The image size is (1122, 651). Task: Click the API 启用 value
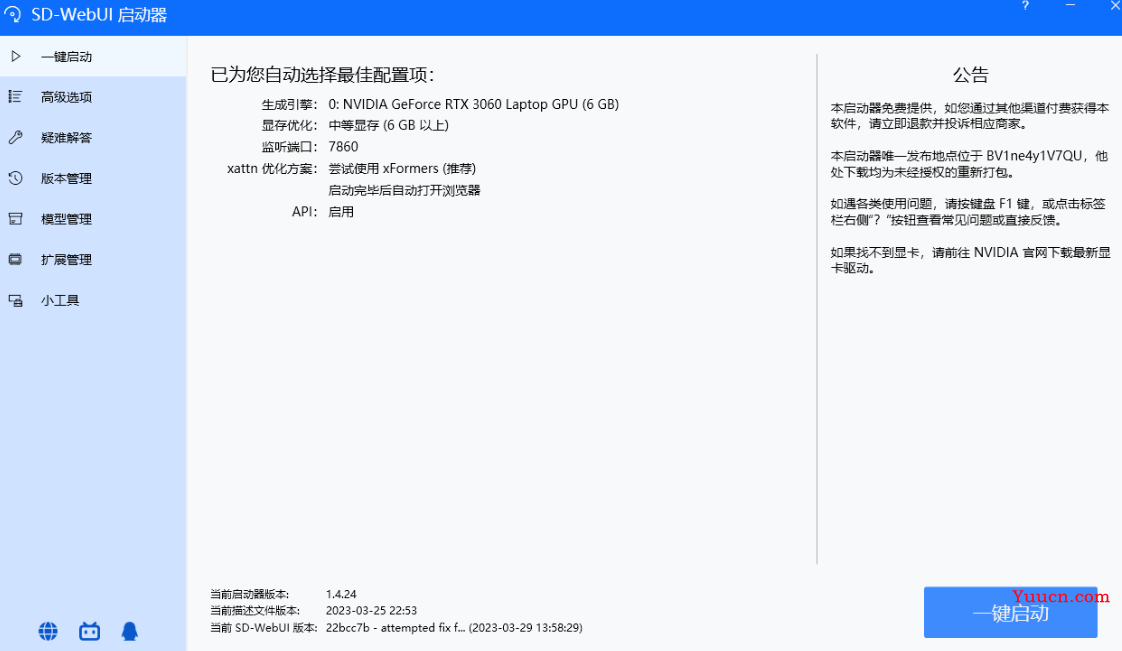(x=341, y=212)
